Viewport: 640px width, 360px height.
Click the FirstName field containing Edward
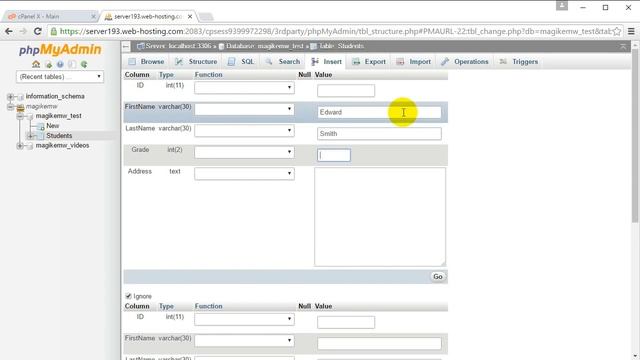pos(379,112)
